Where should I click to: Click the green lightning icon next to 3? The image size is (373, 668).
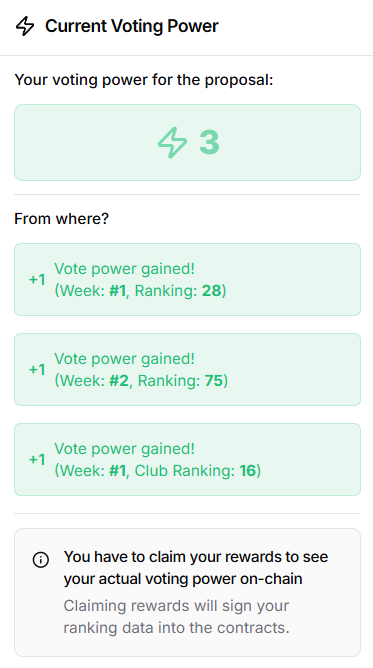coord(172,142)
